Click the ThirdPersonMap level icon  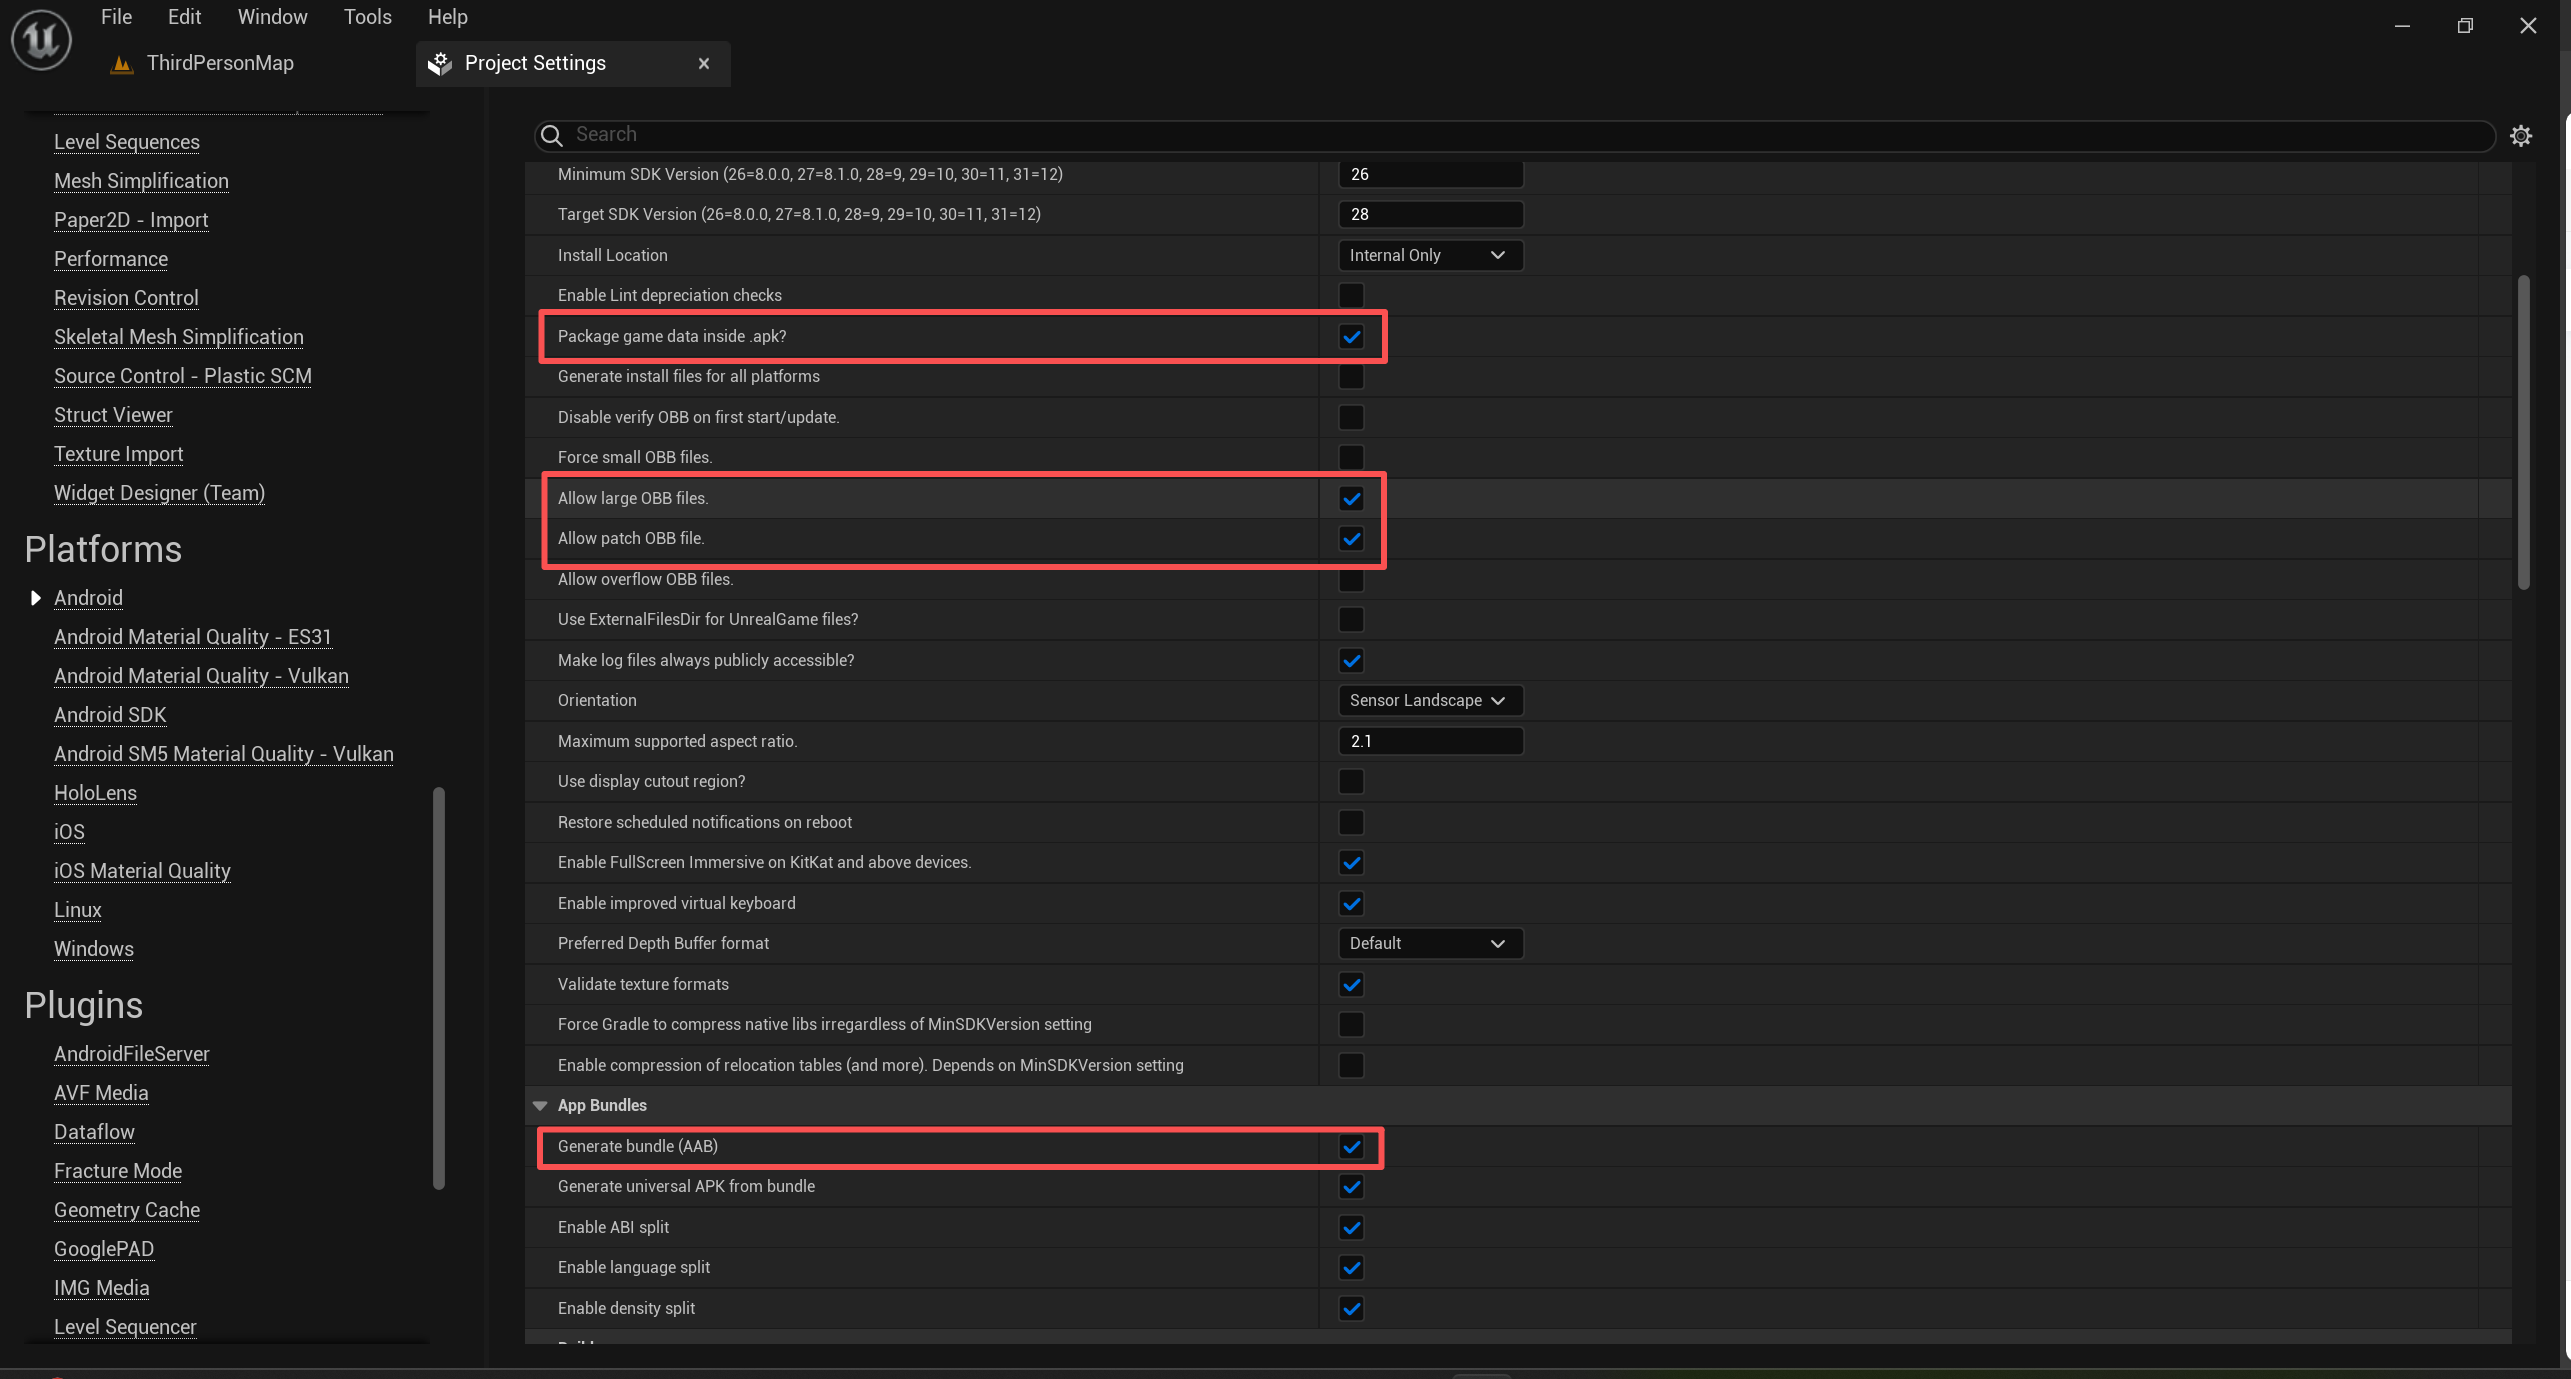(x=122, y=64)
